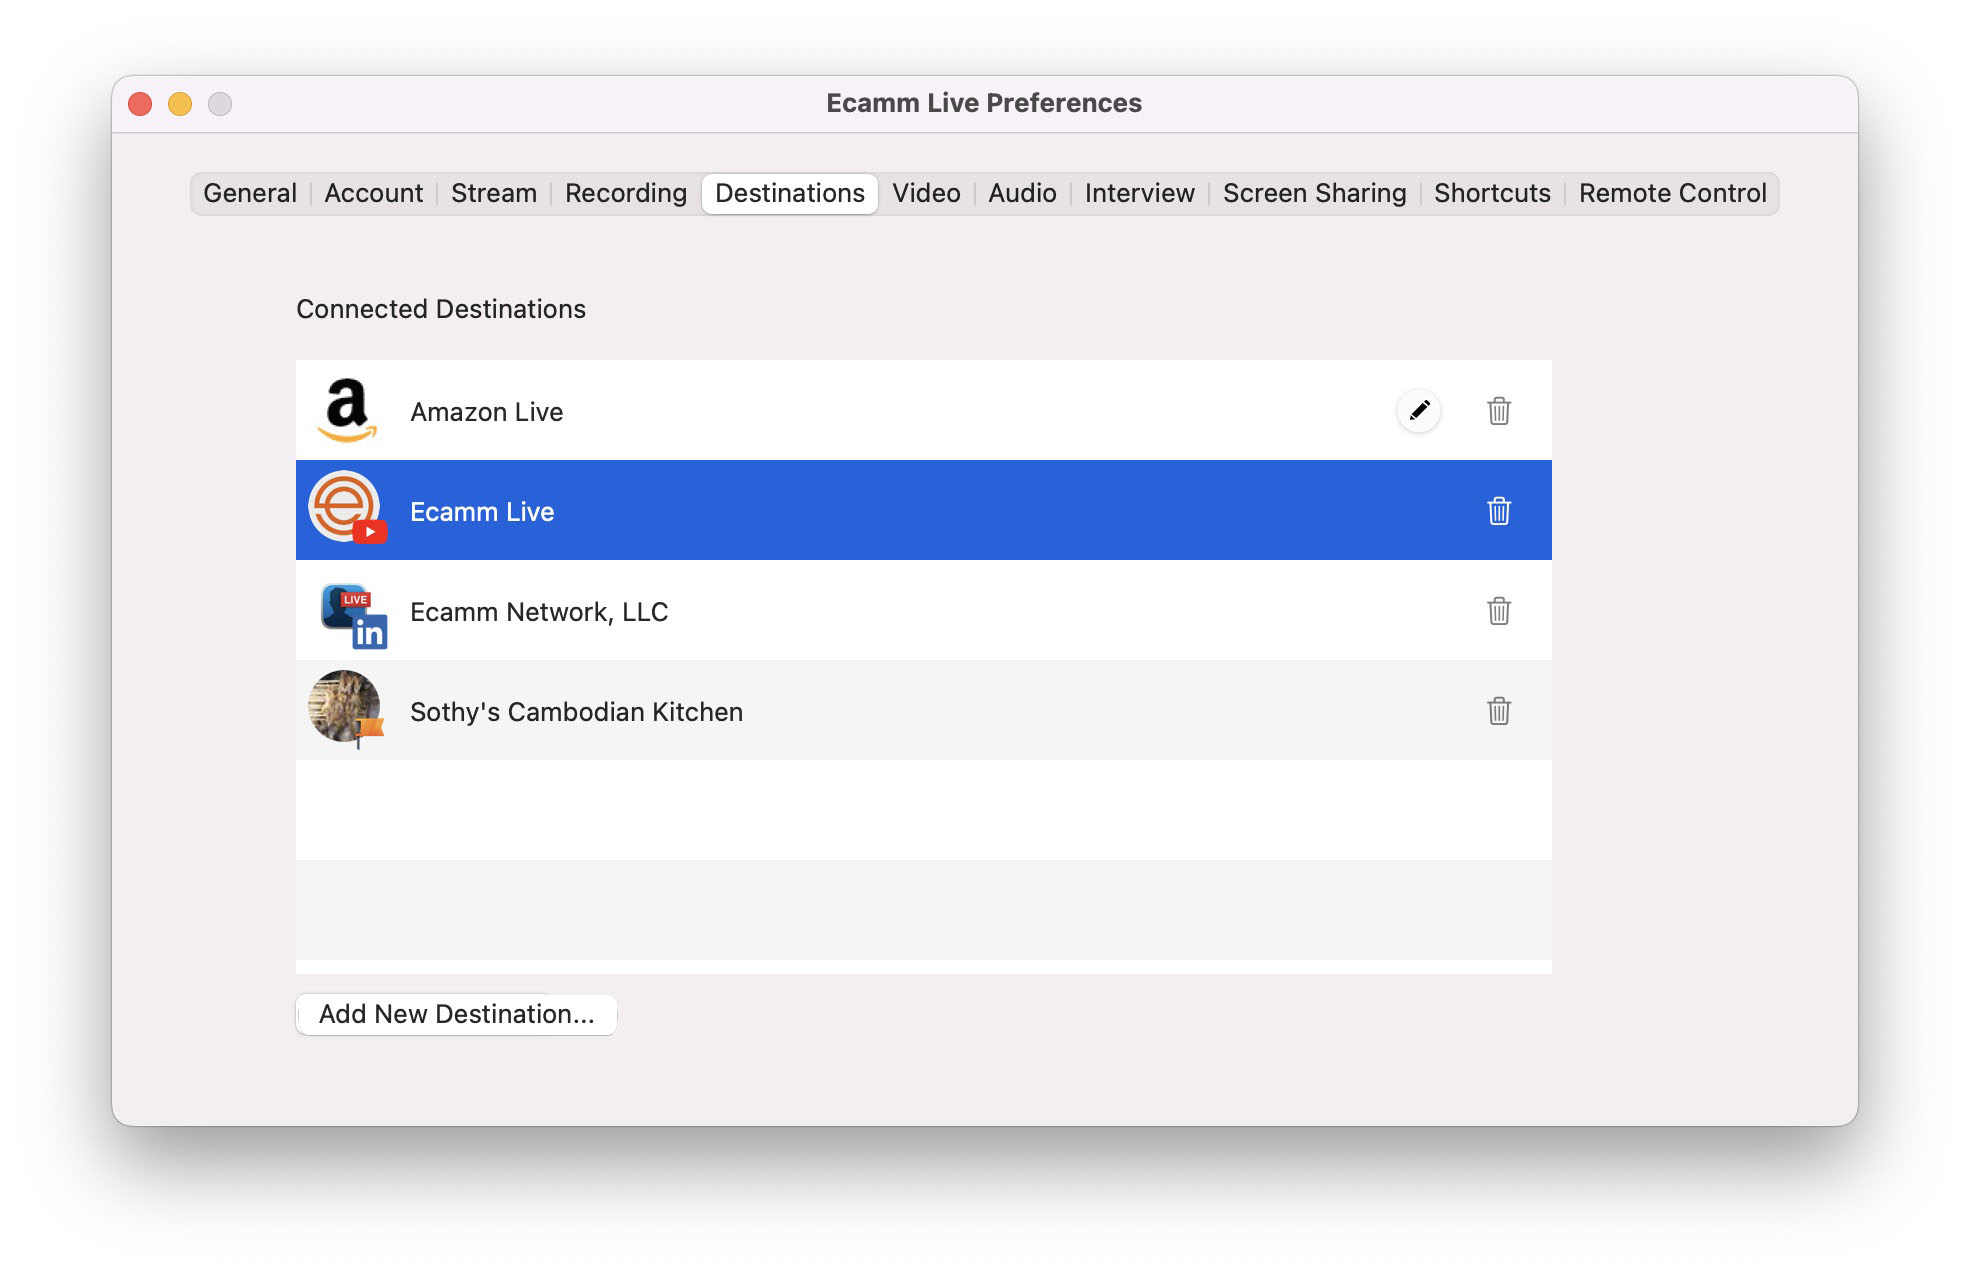The width and height of the screenshot is (1970, 1274).
Task: Open the General tab
Action: pyautogui.click(x=250, y=193)
